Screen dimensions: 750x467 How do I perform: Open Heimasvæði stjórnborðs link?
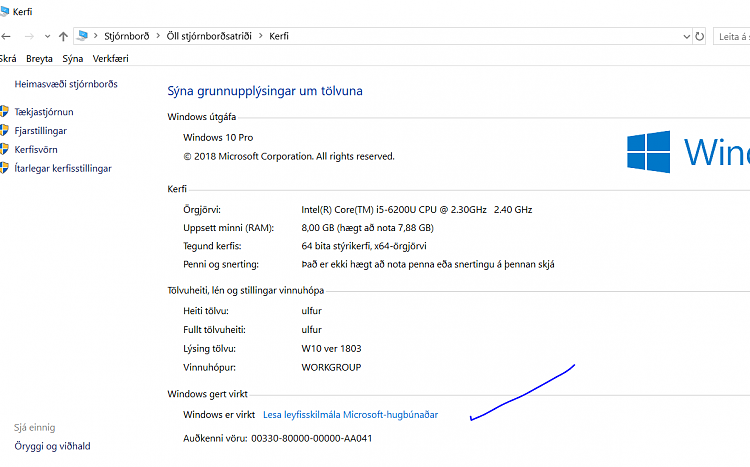coord(66,84)
